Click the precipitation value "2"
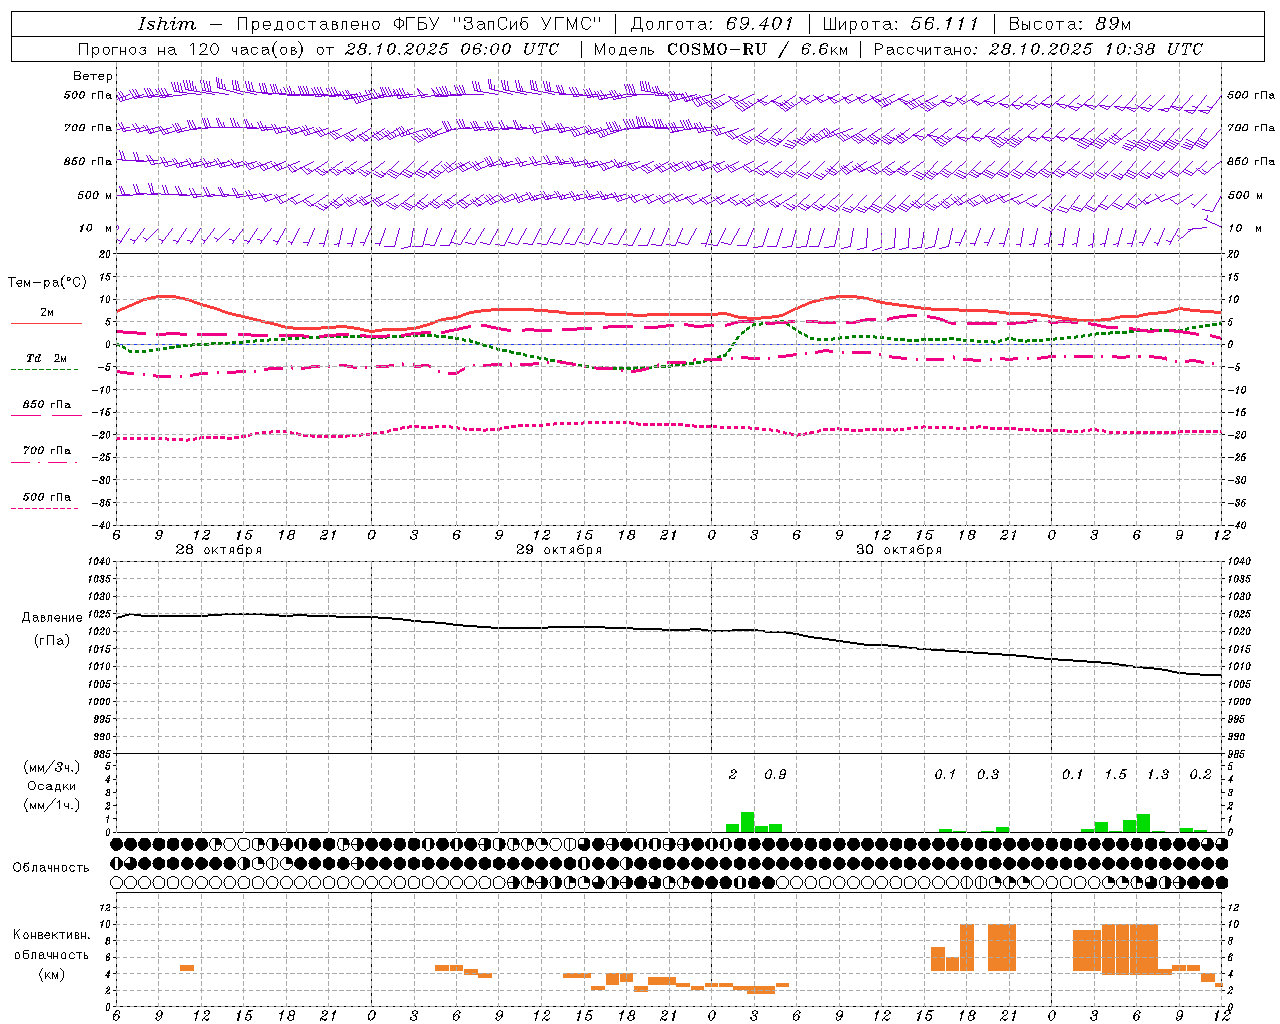The width and height of the screenshot is (1280, 1024). click(733, 775)
